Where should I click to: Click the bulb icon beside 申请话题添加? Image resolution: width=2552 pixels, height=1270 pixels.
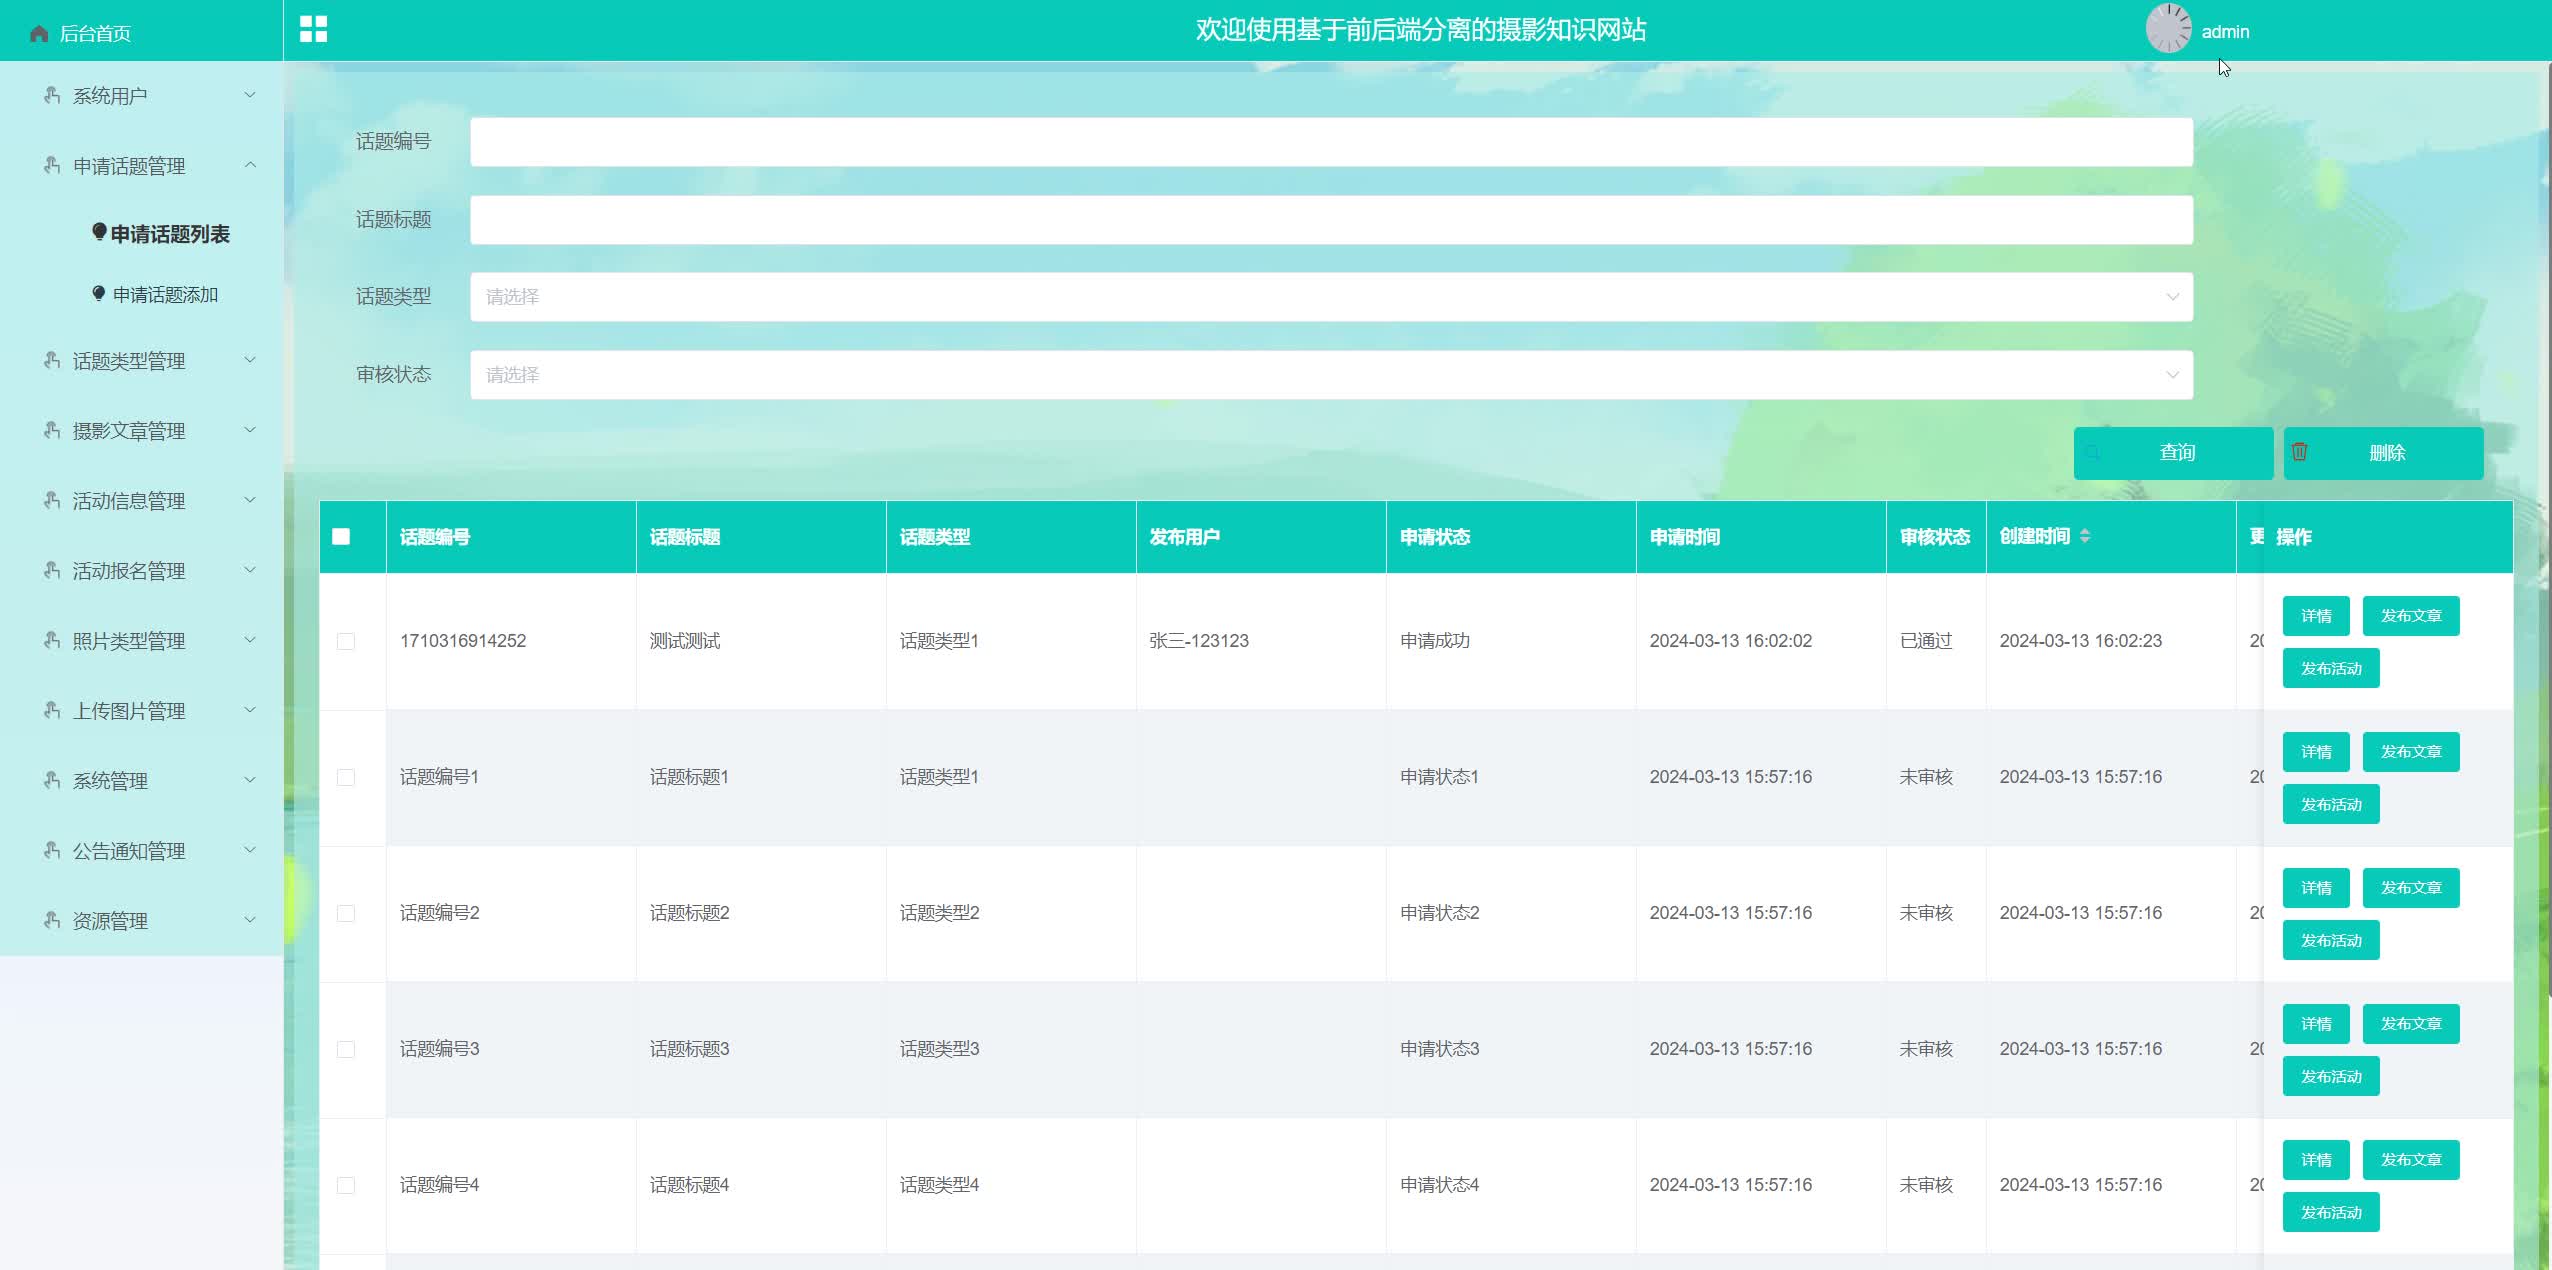coord(98,293)
